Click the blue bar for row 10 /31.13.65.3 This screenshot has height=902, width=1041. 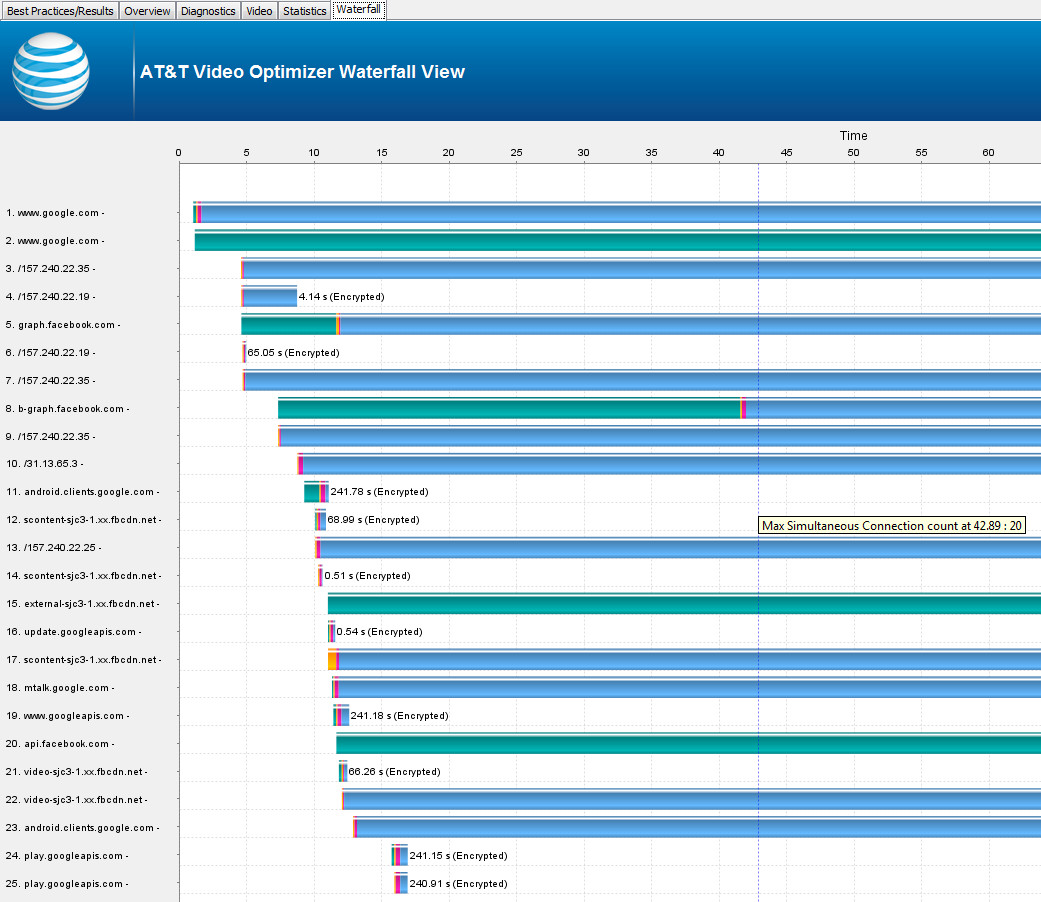tap(672, 464)
